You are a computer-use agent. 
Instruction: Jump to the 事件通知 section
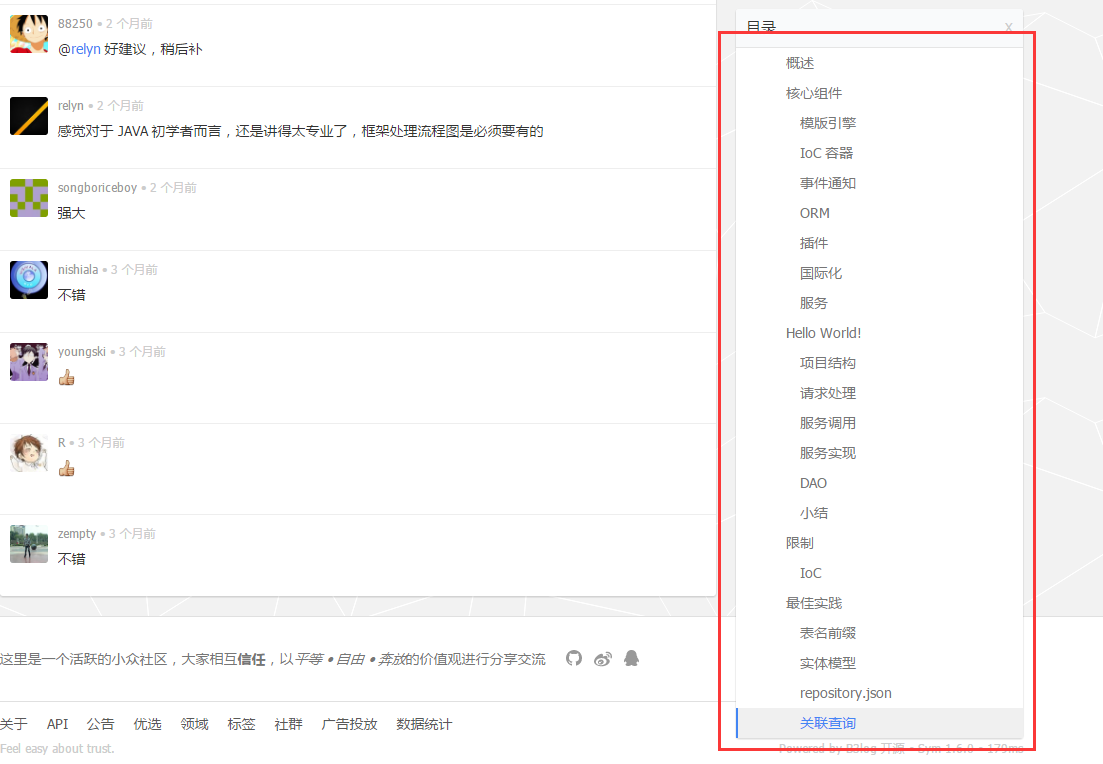(x=828, y=184)
